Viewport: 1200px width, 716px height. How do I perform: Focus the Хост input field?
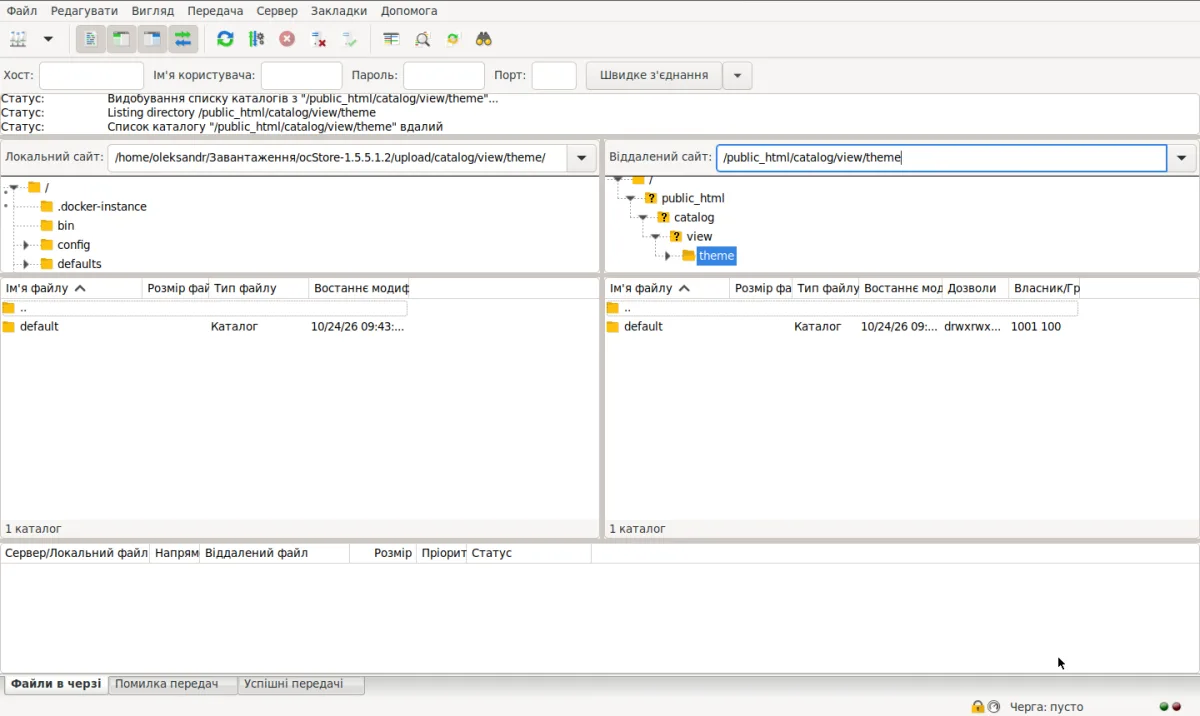(x=91, y=75)
